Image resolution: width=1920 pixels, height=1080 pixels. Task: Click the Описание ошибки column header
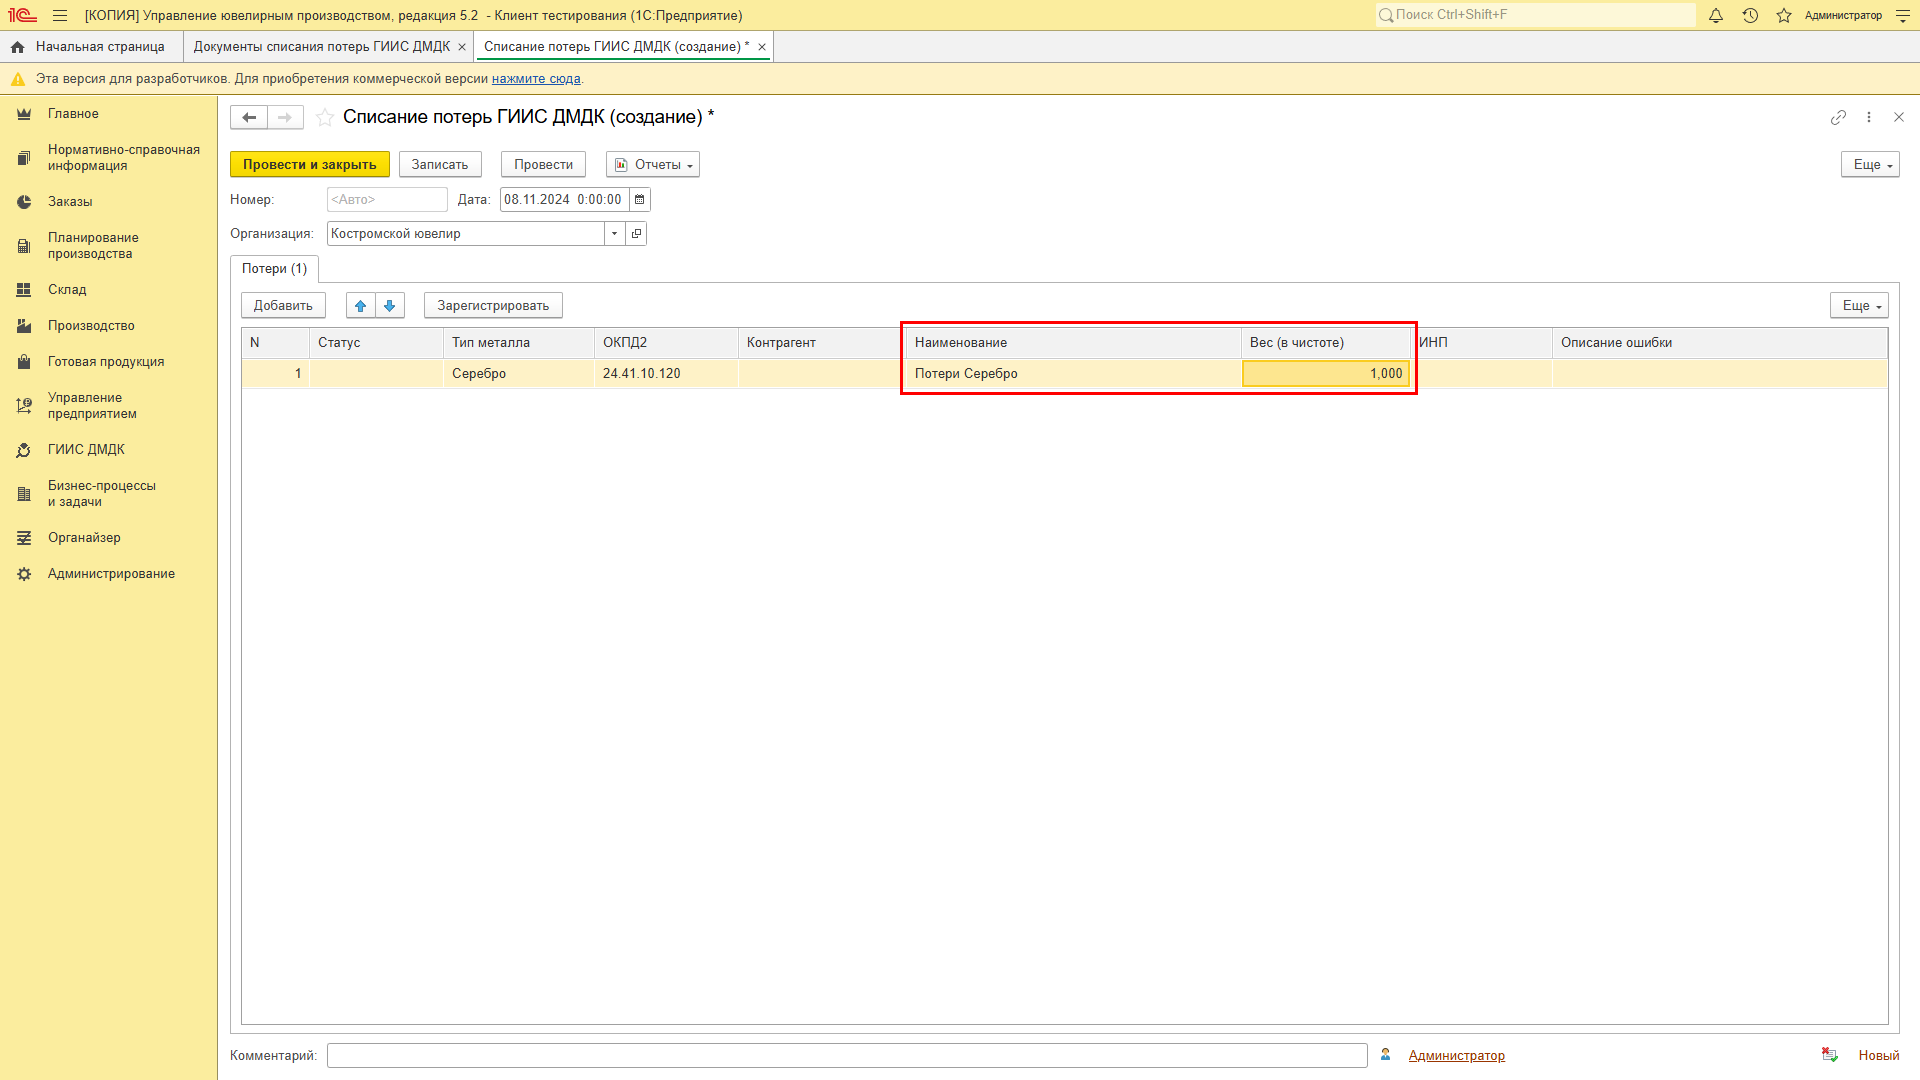pos(1720,343)
